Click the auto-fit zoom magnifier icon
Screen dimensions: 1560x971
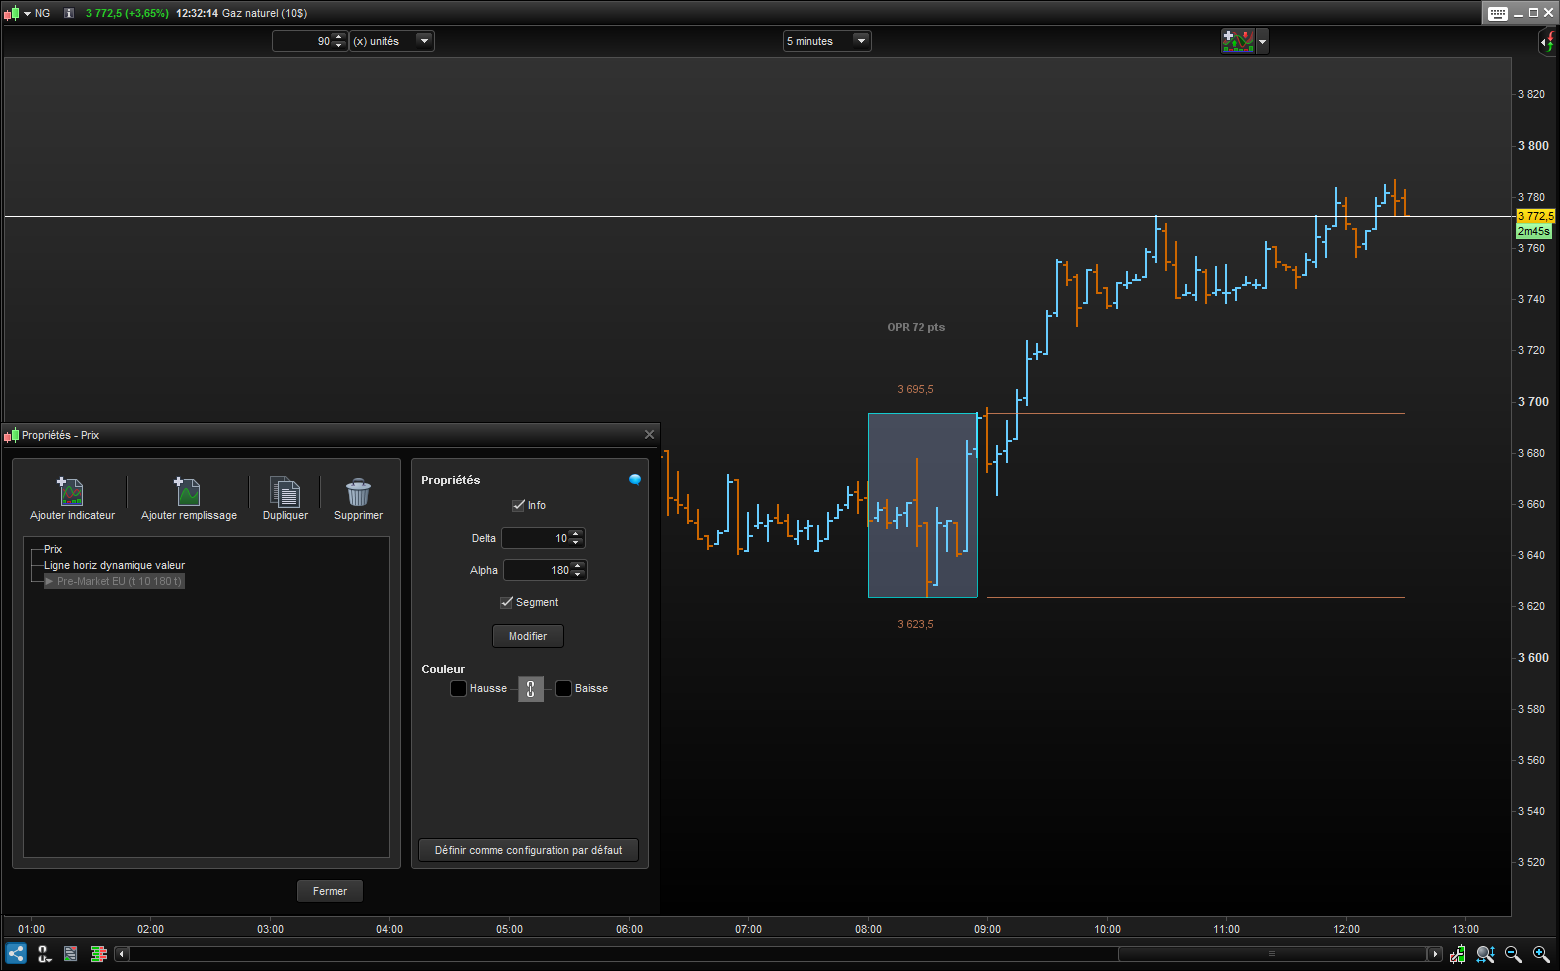(x=1485, y=954)
